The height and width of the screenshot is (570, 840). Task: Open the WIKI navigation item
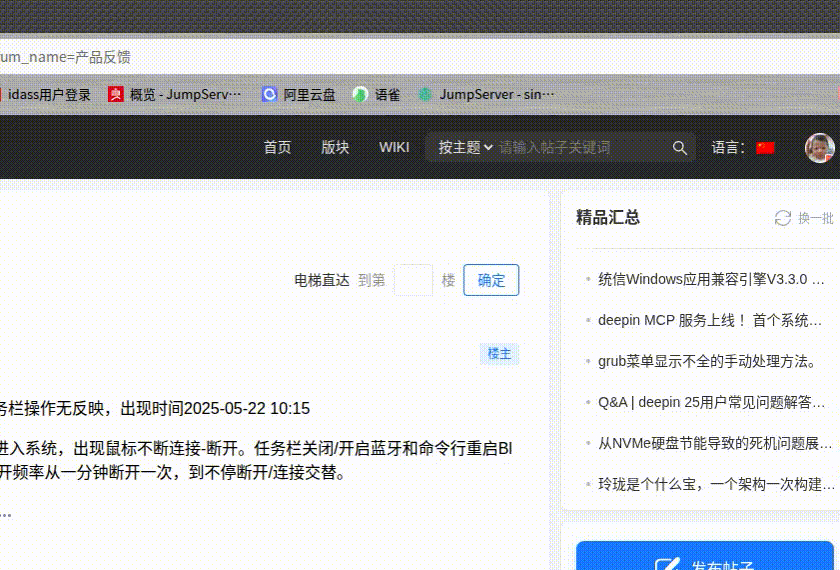394,147
